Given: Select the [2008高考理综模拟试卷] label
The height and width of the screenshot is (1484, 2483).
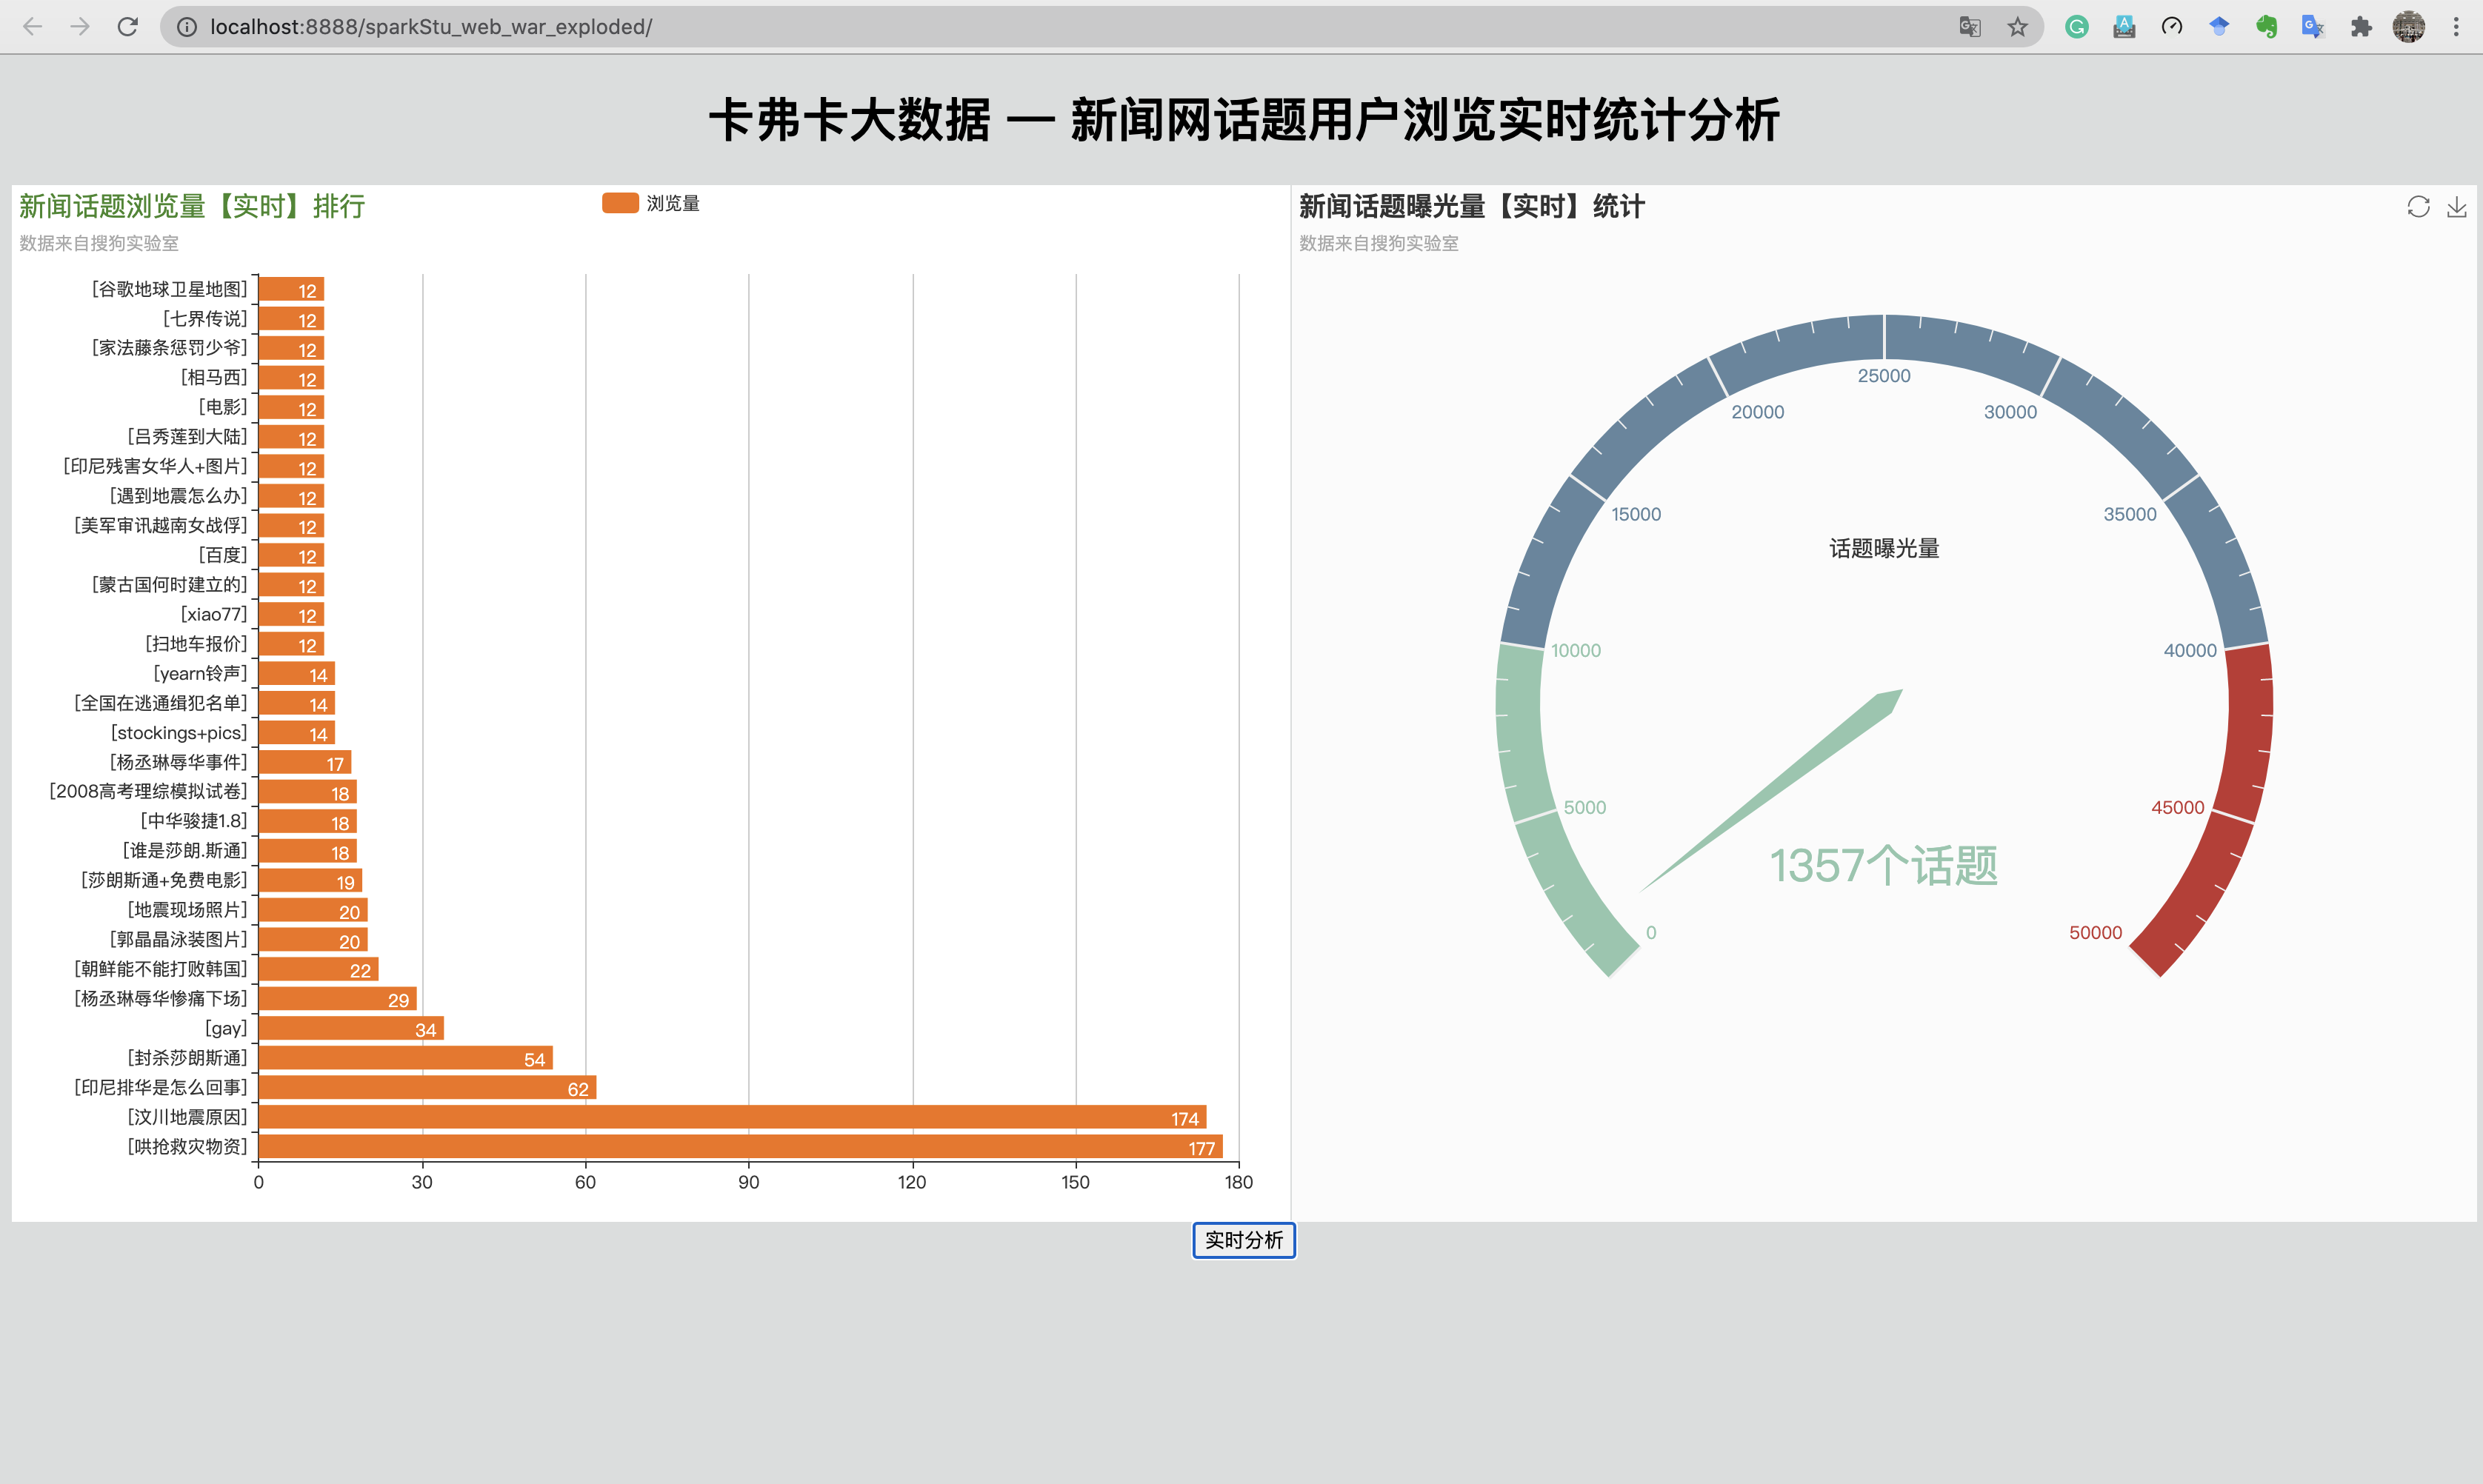Looking at the screenshot, I should pyautogui.click(x=148, y=791).
